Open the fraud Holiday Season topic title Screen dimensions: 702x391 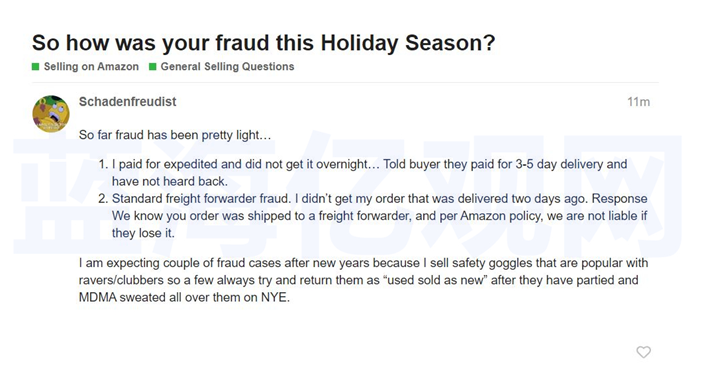[x=263, y=43]
